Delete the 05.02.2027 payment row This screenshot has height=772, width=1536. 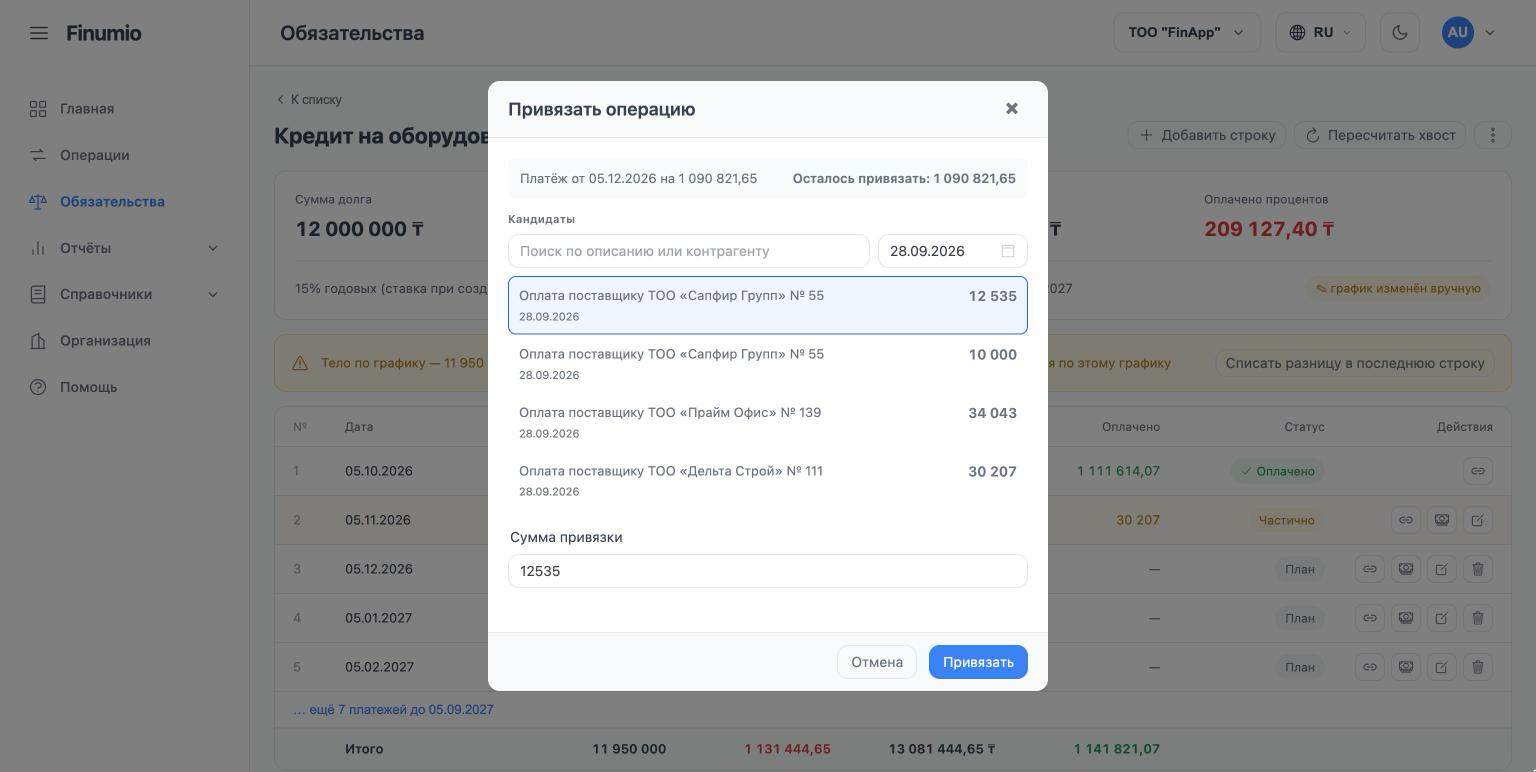[1478, 667]
